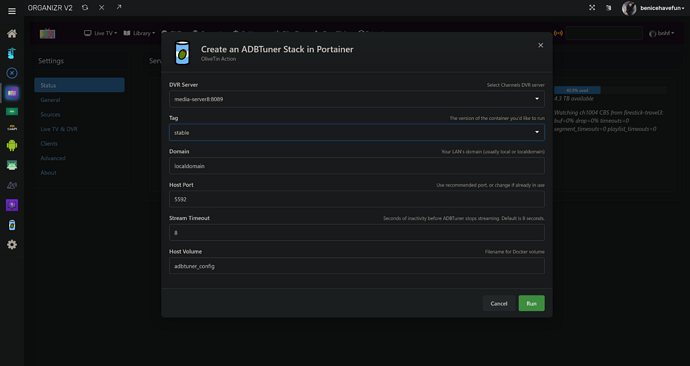Click the OliveTin jar icon in dialog
Viewport: 690px width, 366px height.
pyautogui.click(x=182, y=53)
